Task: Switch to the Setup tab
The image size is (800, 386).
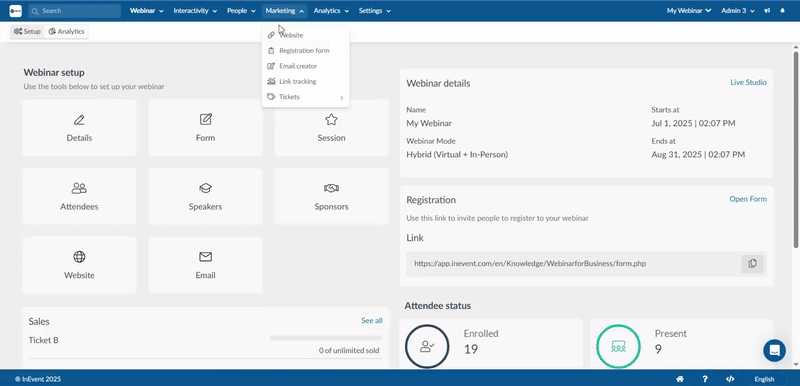Action: pyautogui.click(x=27, y=32)
